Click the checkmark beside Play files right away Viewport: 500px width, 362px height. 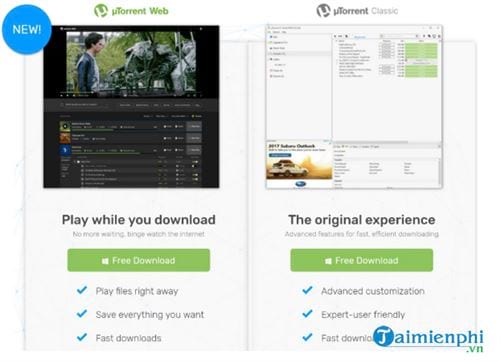(82, 290)
